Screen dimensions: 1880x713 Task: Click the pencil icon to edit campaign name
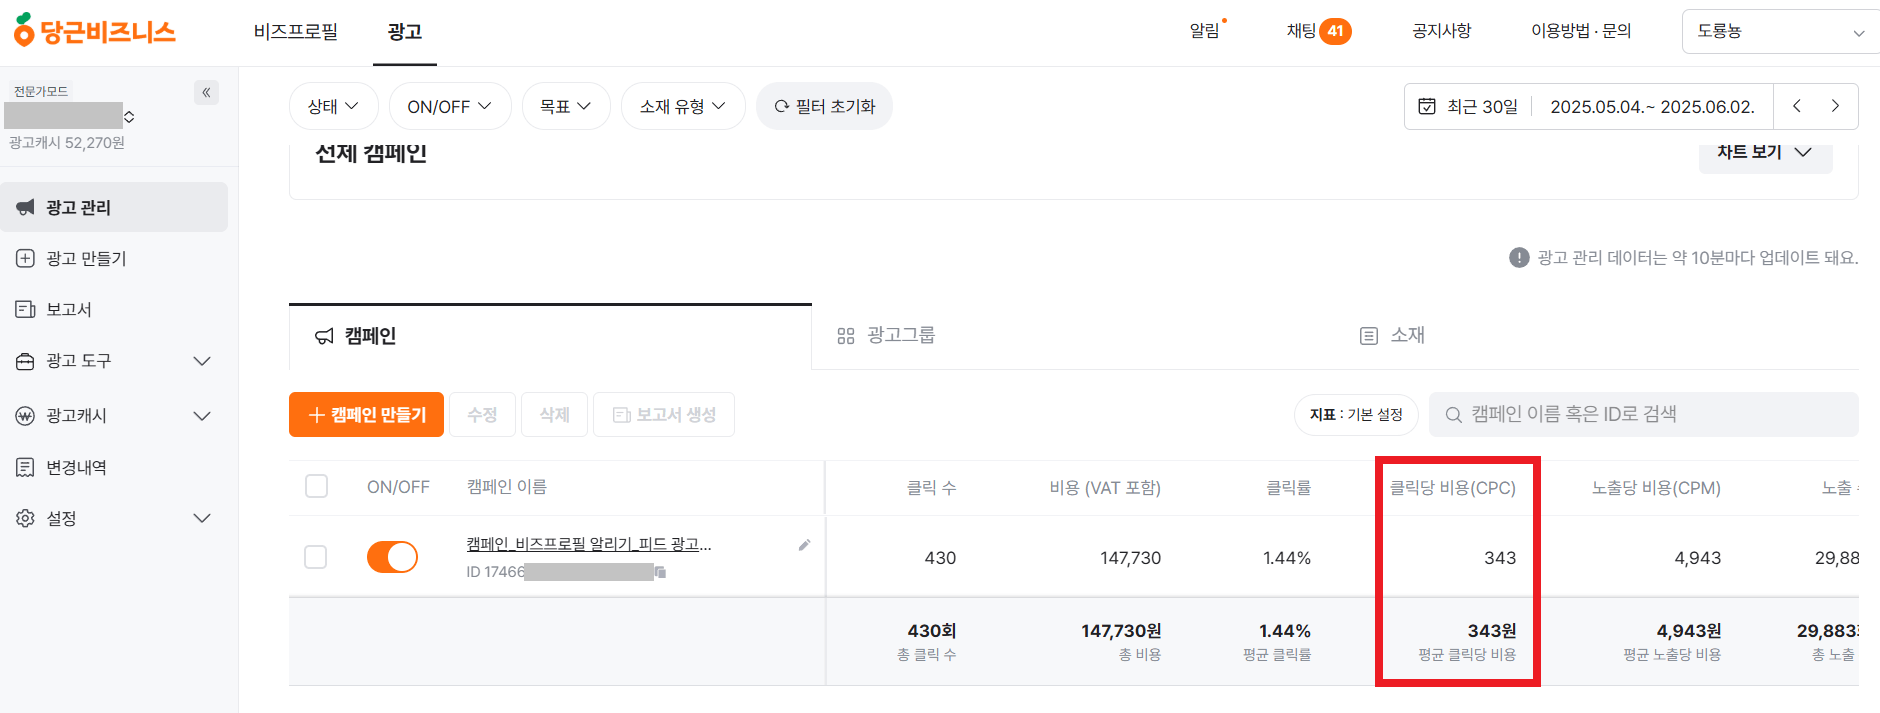coord(804,545)
